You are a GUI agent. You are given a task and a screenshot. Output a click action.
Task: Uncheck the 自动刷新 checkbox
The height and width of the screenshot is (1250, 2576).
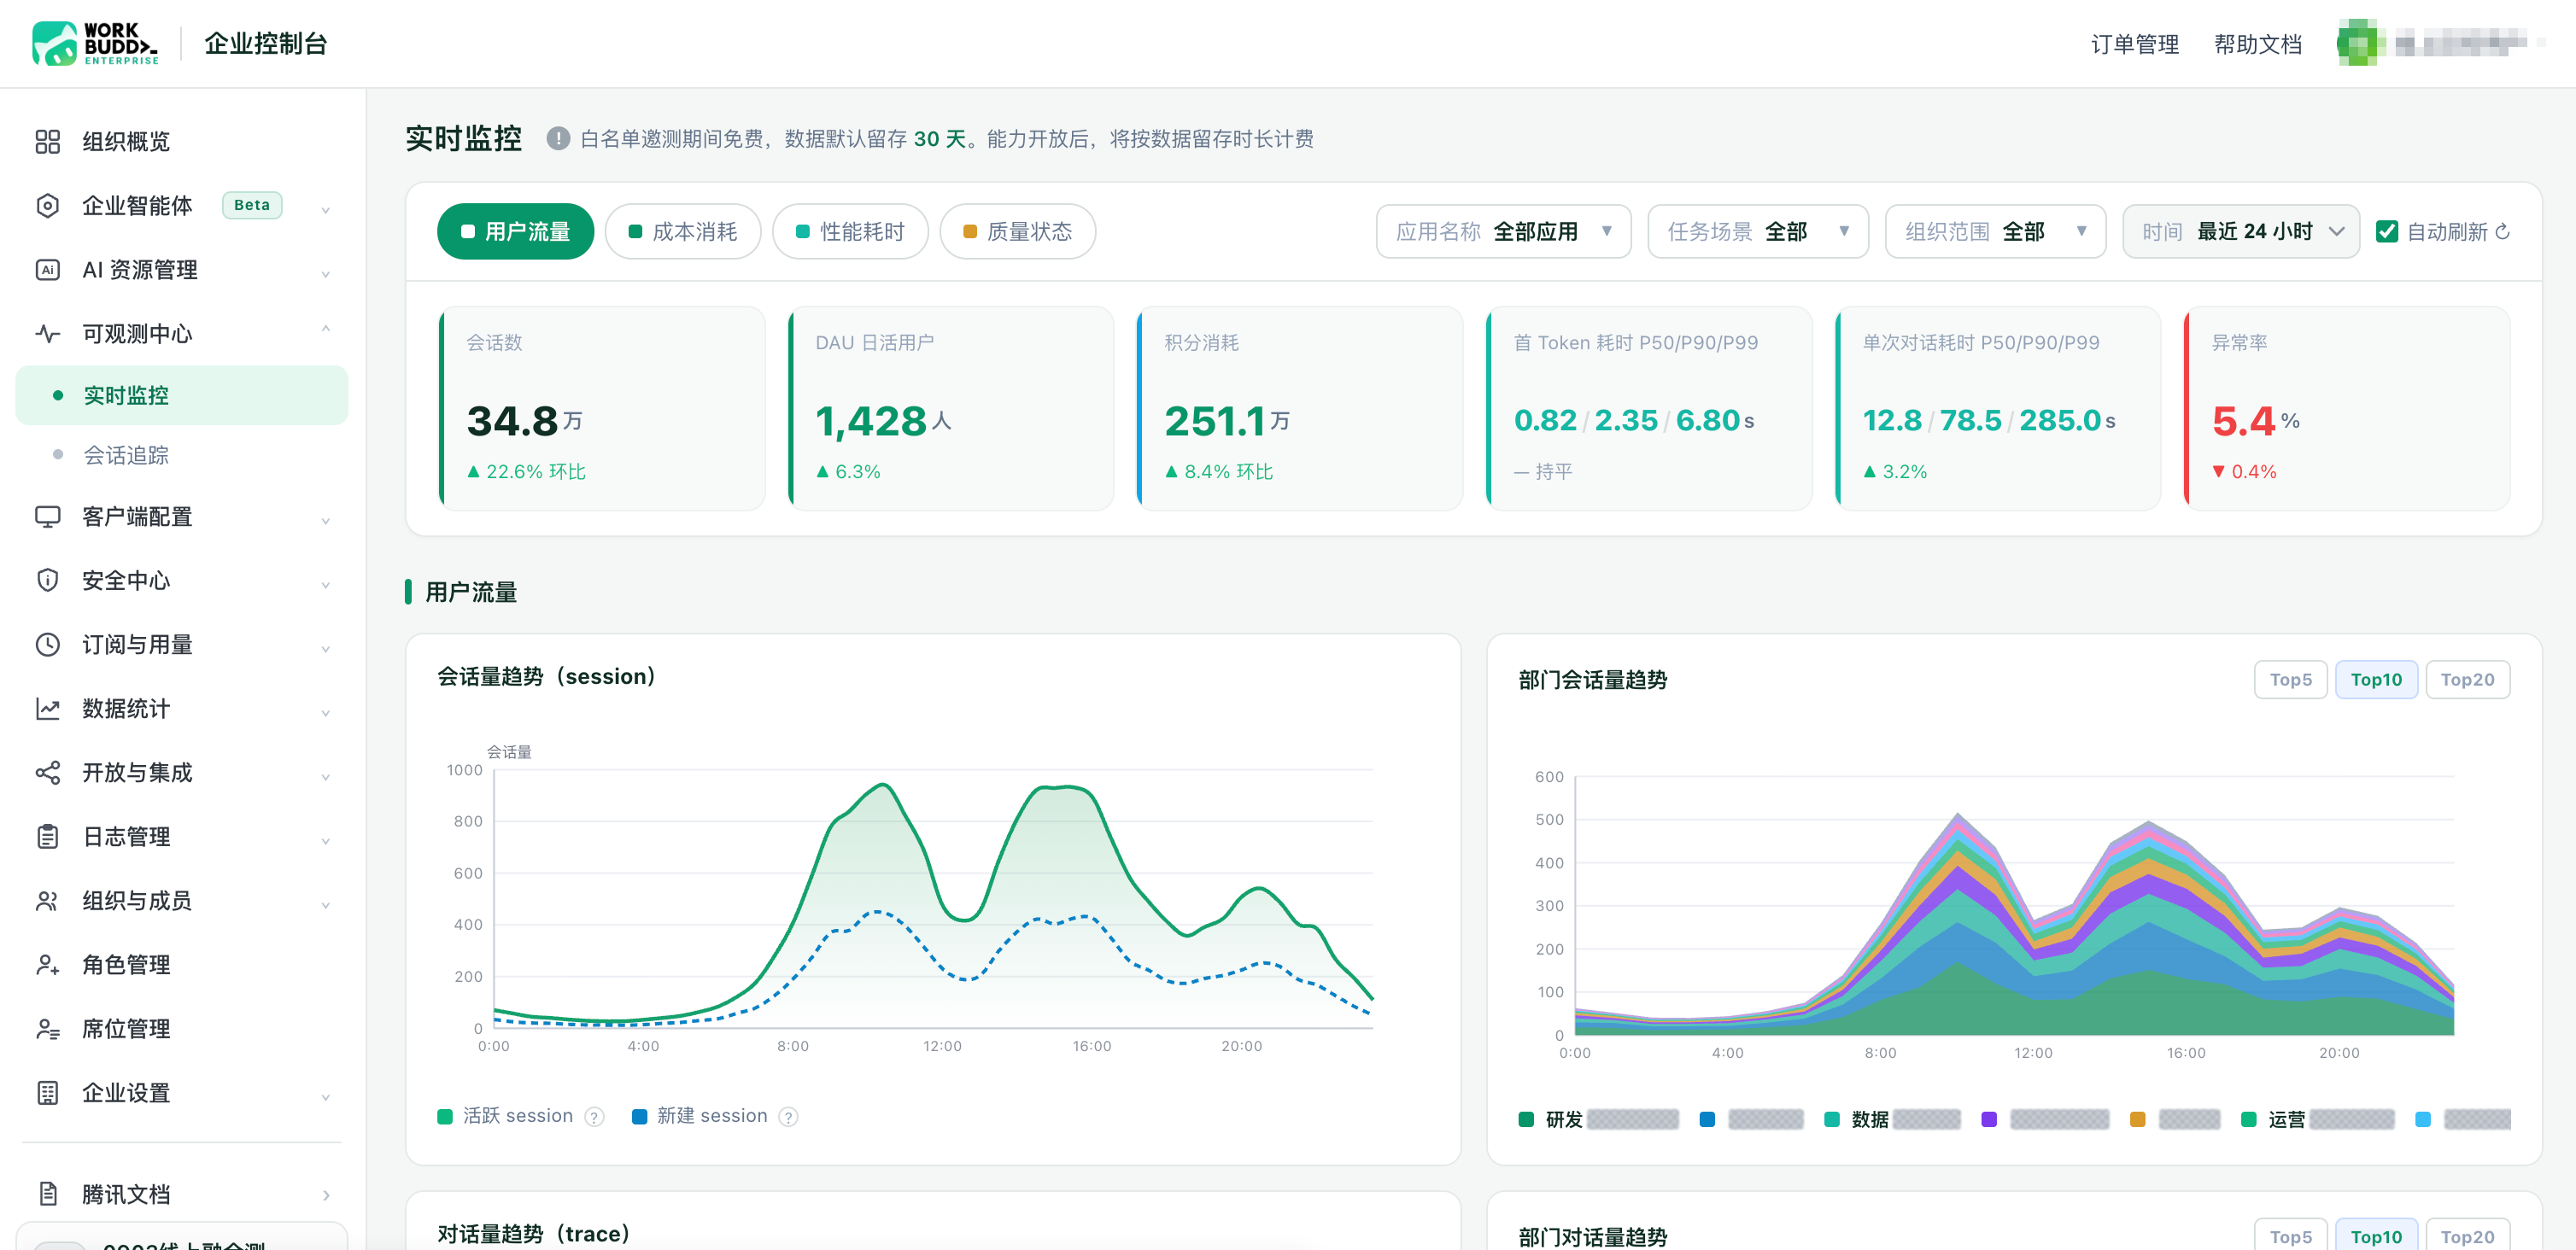click(x=2387, y=232)
